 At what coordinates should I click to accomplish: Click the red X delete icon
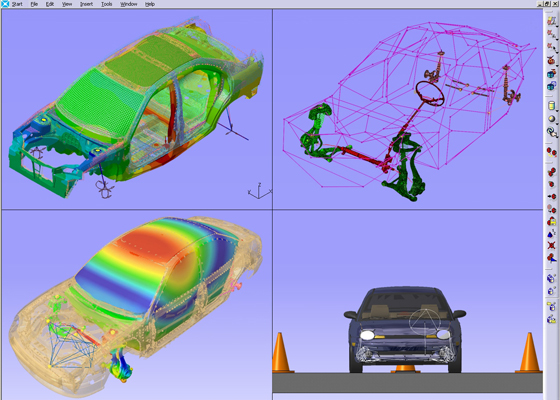(551, 245)
